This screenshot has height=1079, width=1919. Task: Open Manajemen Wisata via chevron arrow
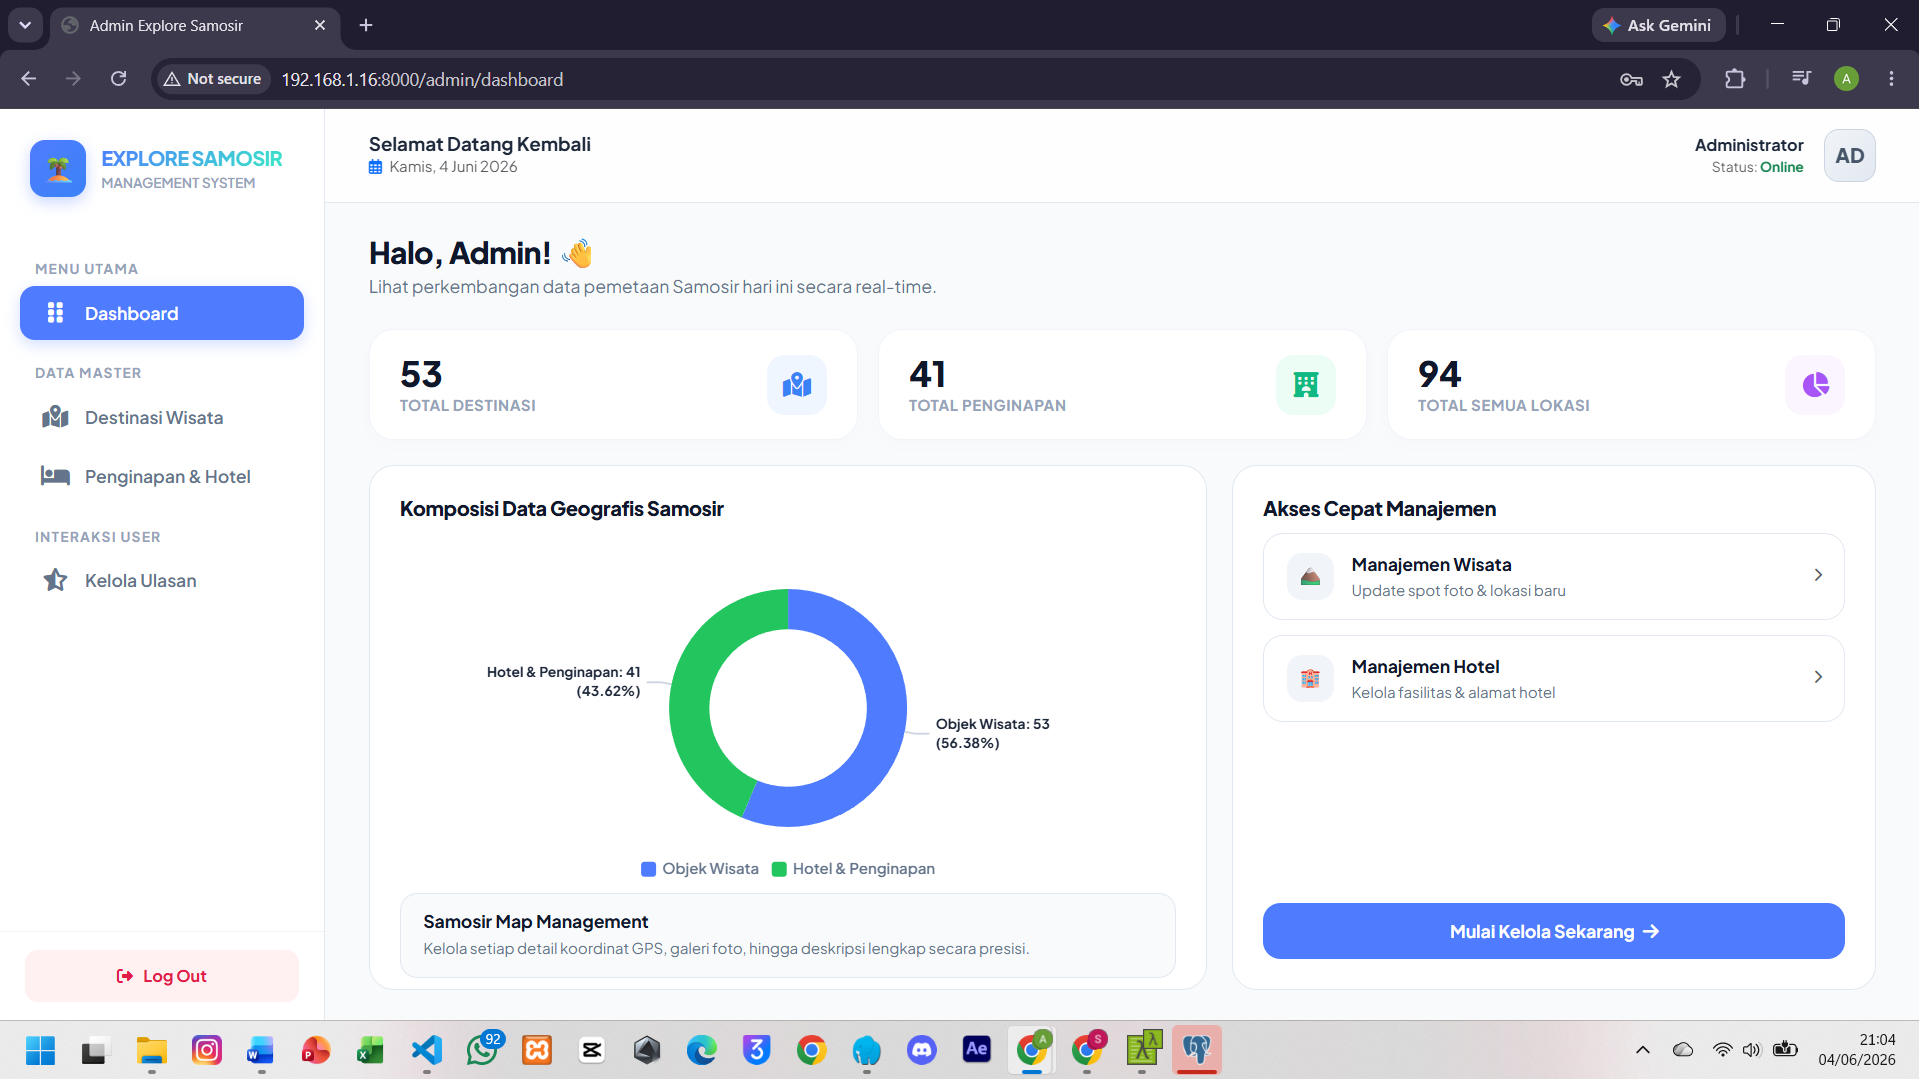click(x=1818, y=575)
